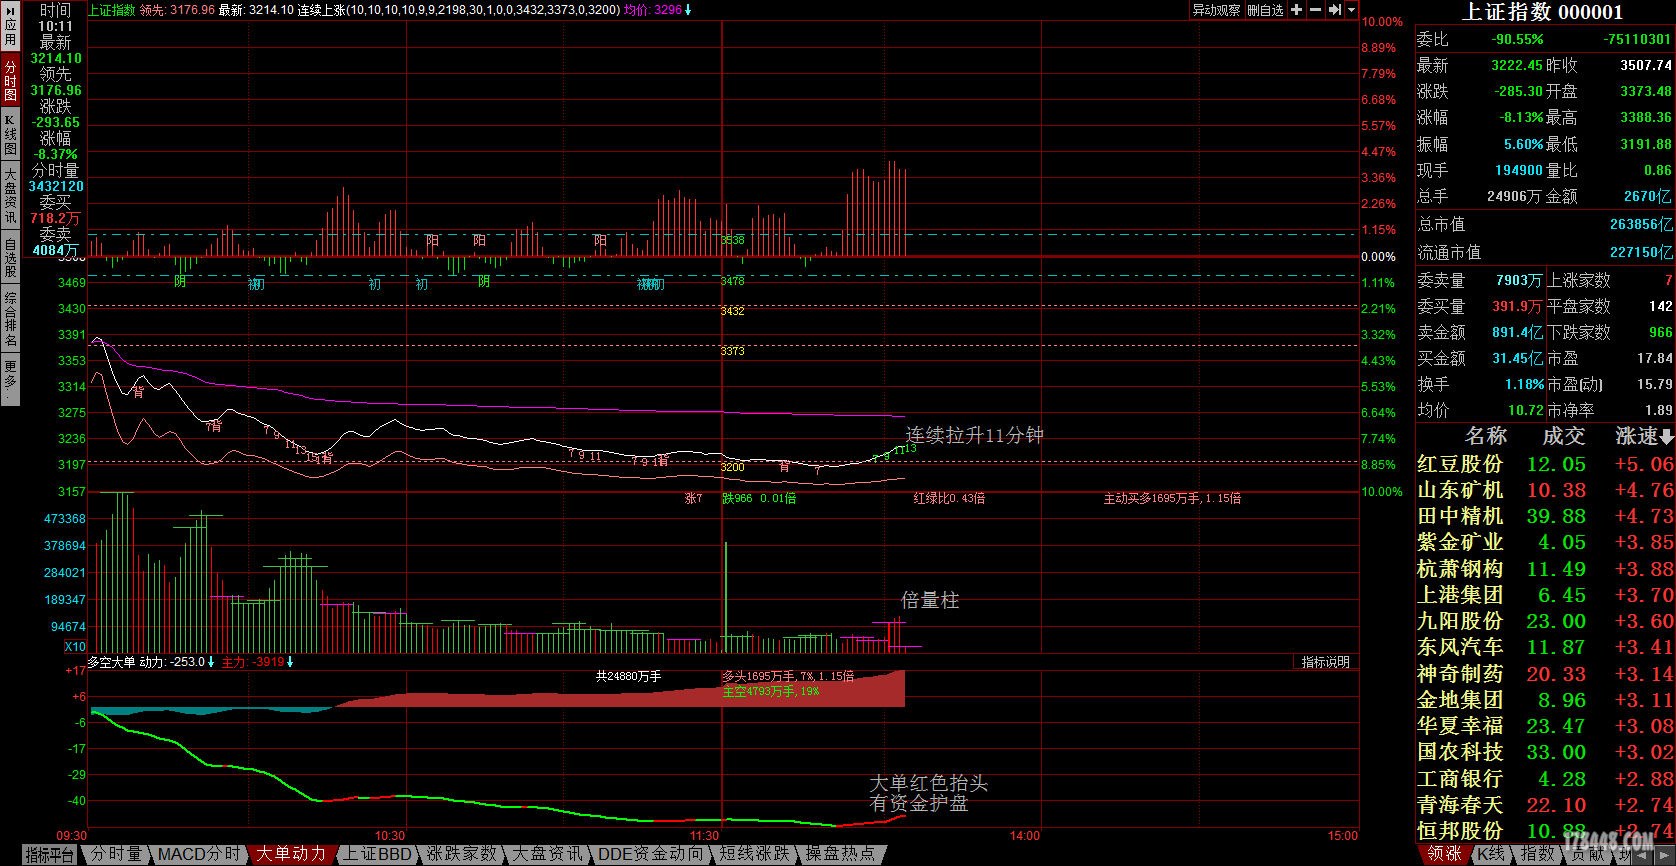1676x866 pixels.
Task: Click 动力 -253.0 down arrow
Action: (211, 662)
